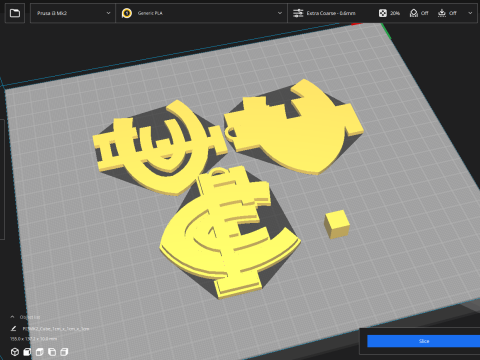
Task: Open the Prusa i3 Mk2 printer dropdown
Action: pos(73,13)
